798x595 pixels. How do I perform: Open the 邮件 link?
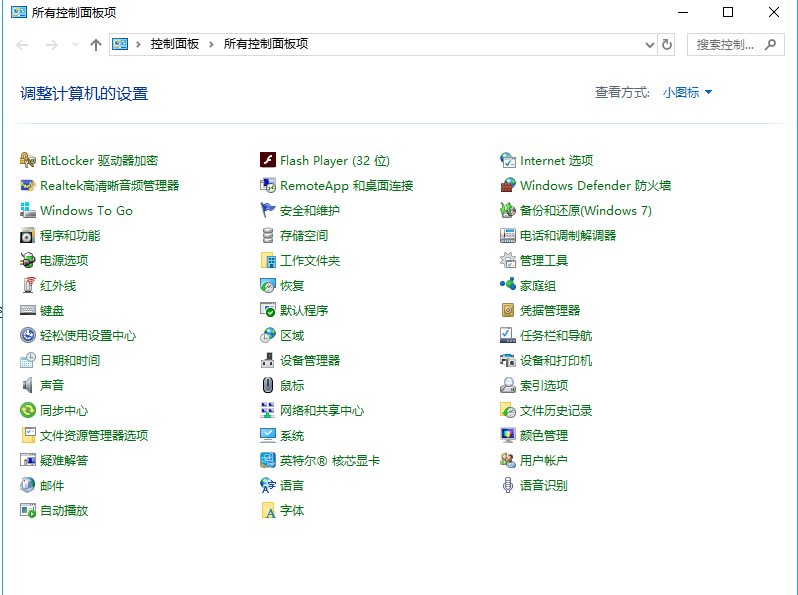(x=52, y=485)
